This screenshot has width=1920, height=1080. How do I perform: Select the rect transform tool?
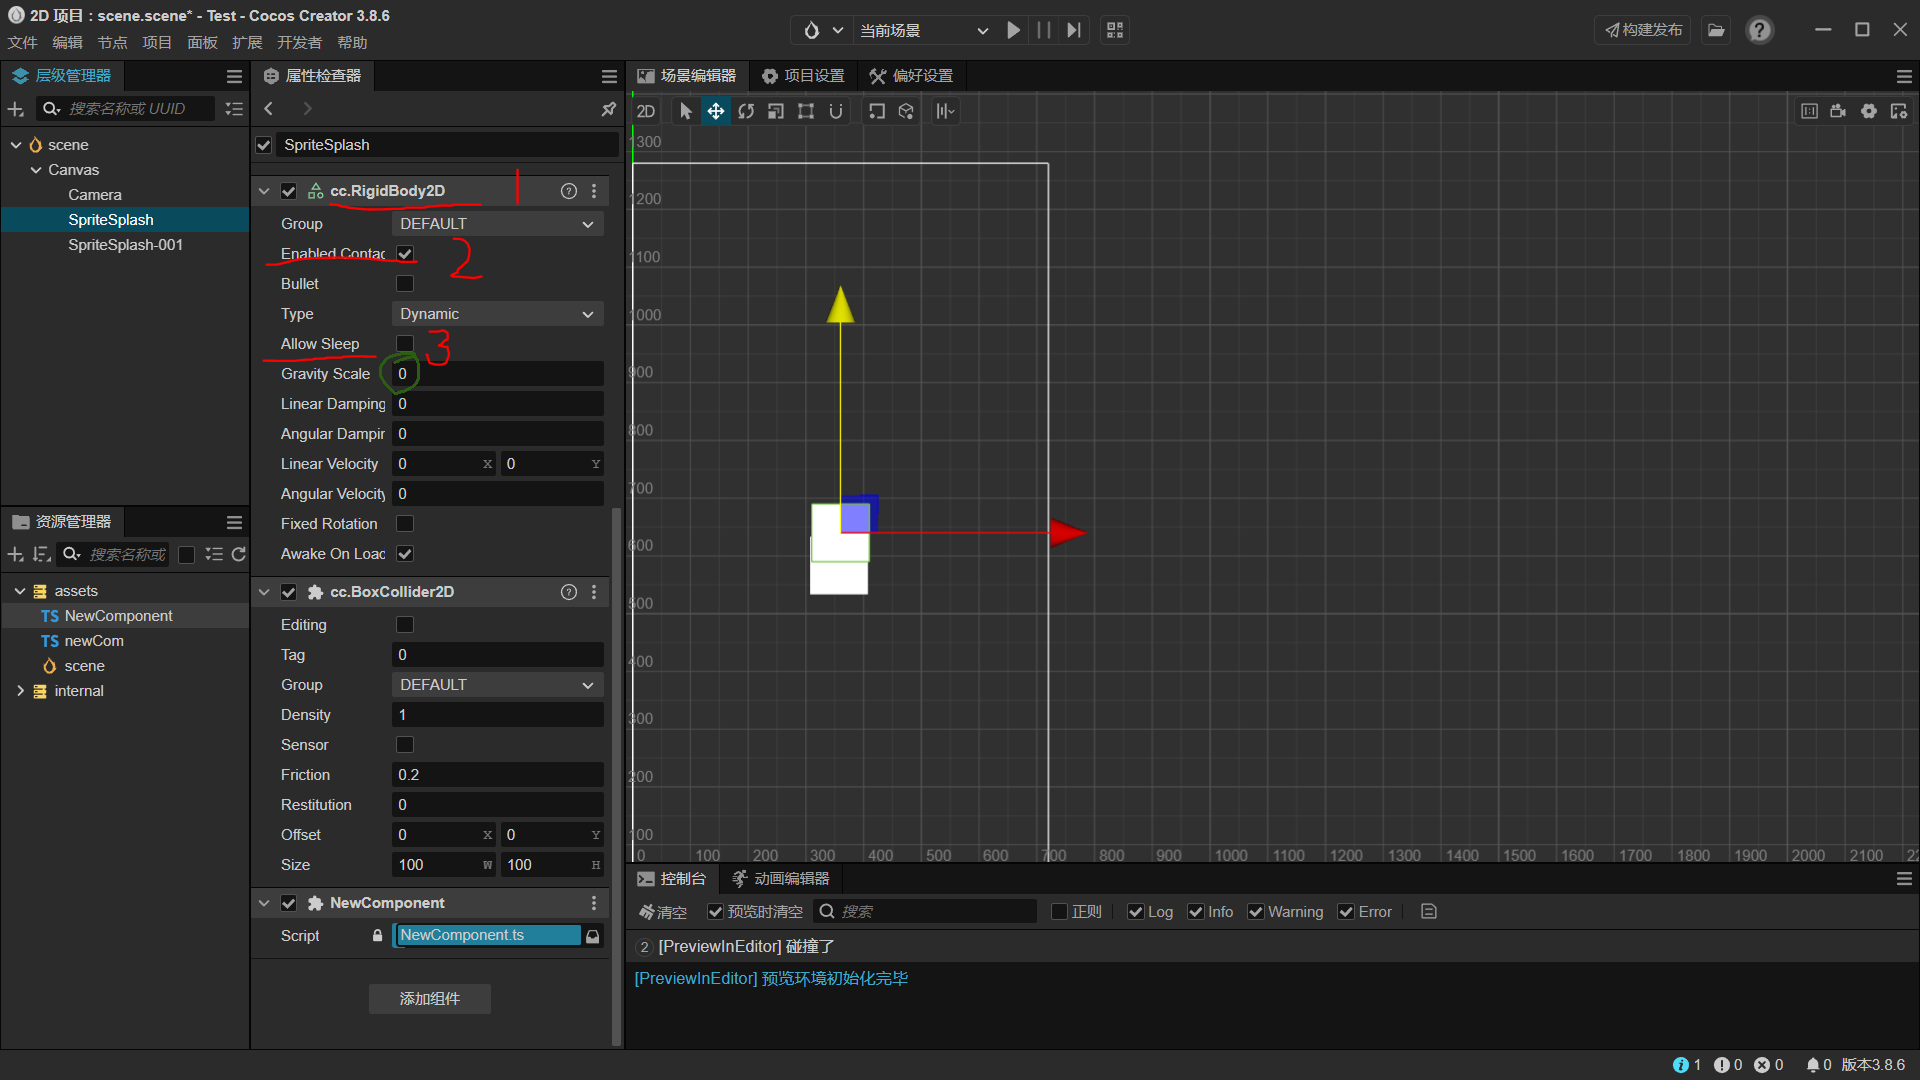tap(806, 111)
